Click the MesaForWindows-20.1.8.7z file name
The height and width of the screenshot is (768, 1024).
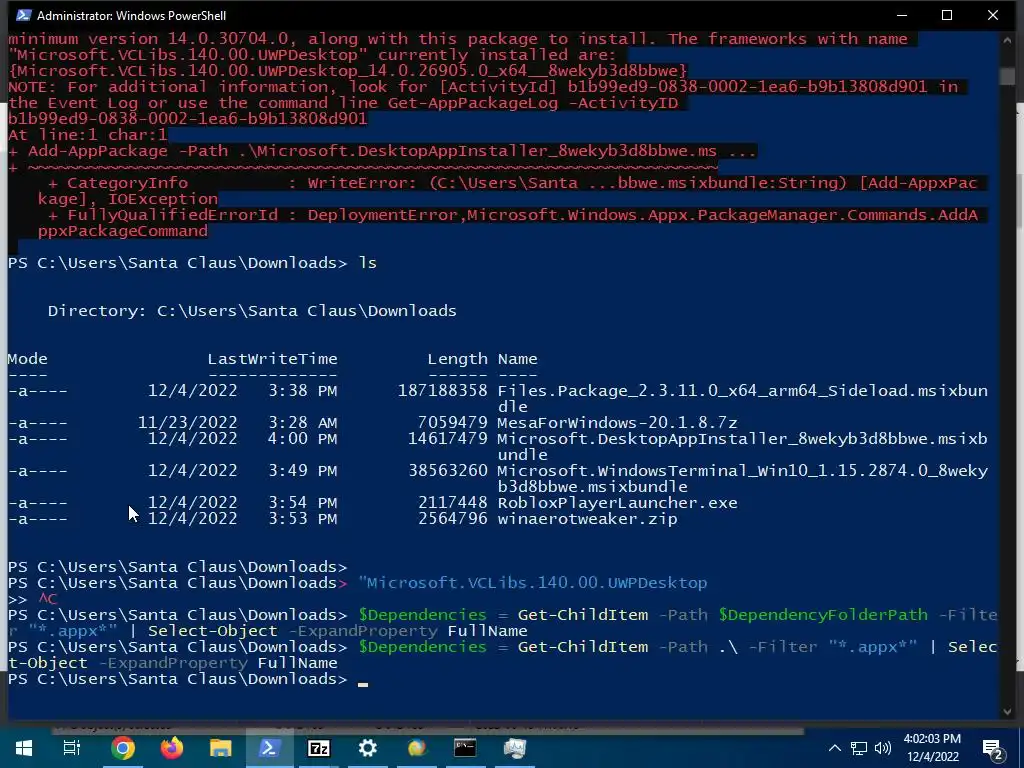pyautogui.click(x=617, y=423)
